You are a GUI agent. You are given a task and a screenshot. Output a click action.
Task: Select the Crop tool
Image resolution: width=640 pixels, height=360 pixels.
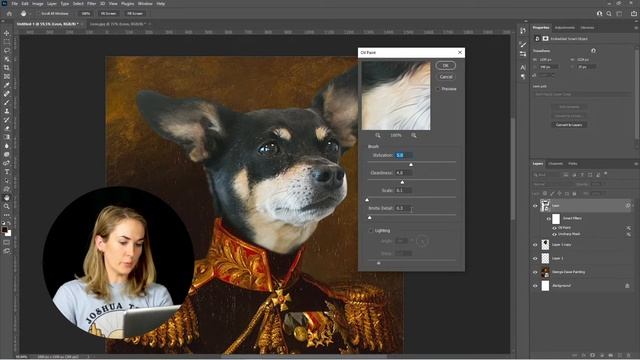7,68
